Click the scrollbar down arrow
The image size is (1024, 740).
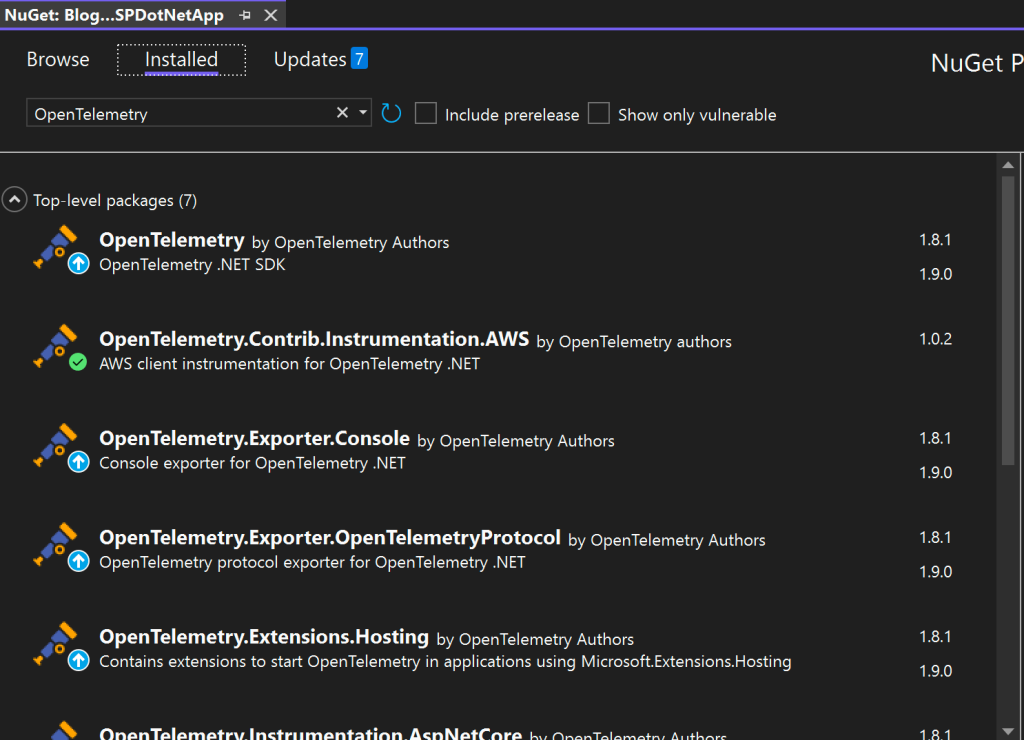pos(1009,729)
